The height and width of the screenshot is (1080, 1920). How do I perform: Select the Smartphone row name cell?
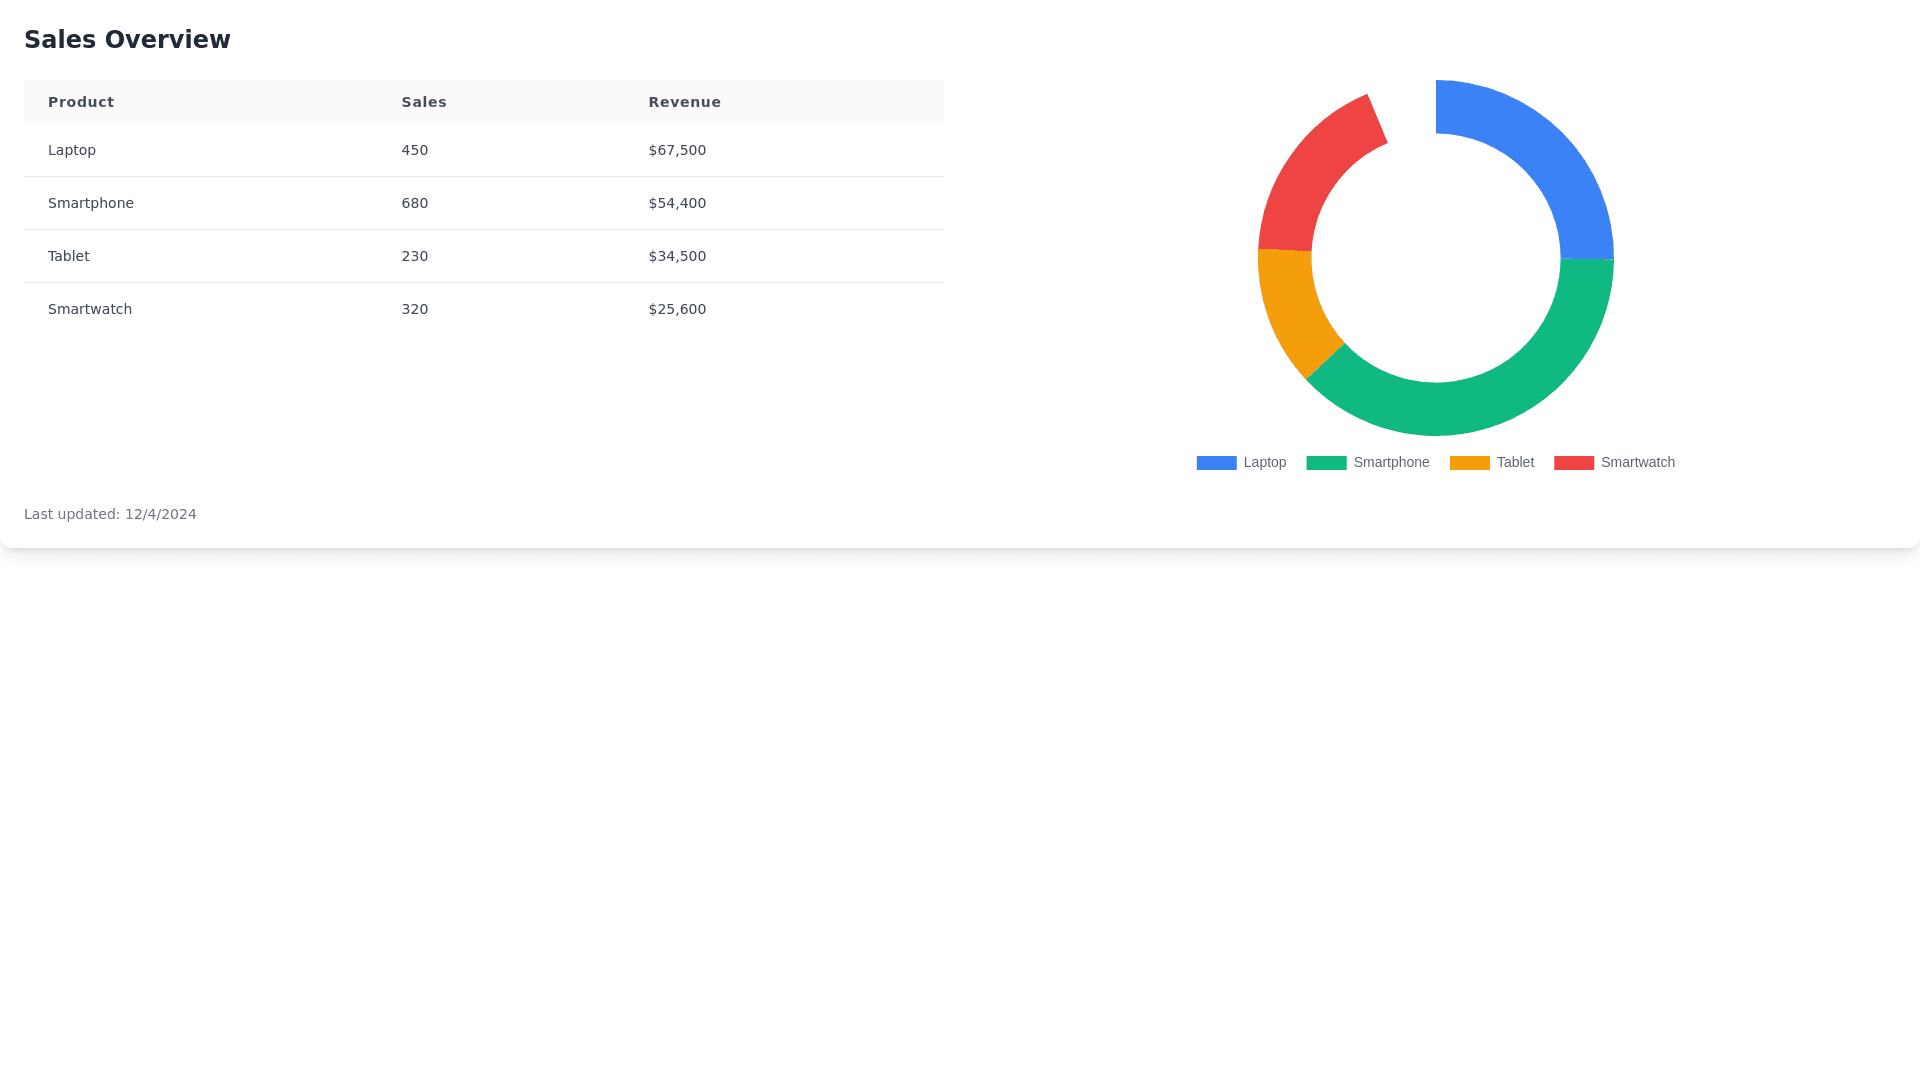click(90, 203)
